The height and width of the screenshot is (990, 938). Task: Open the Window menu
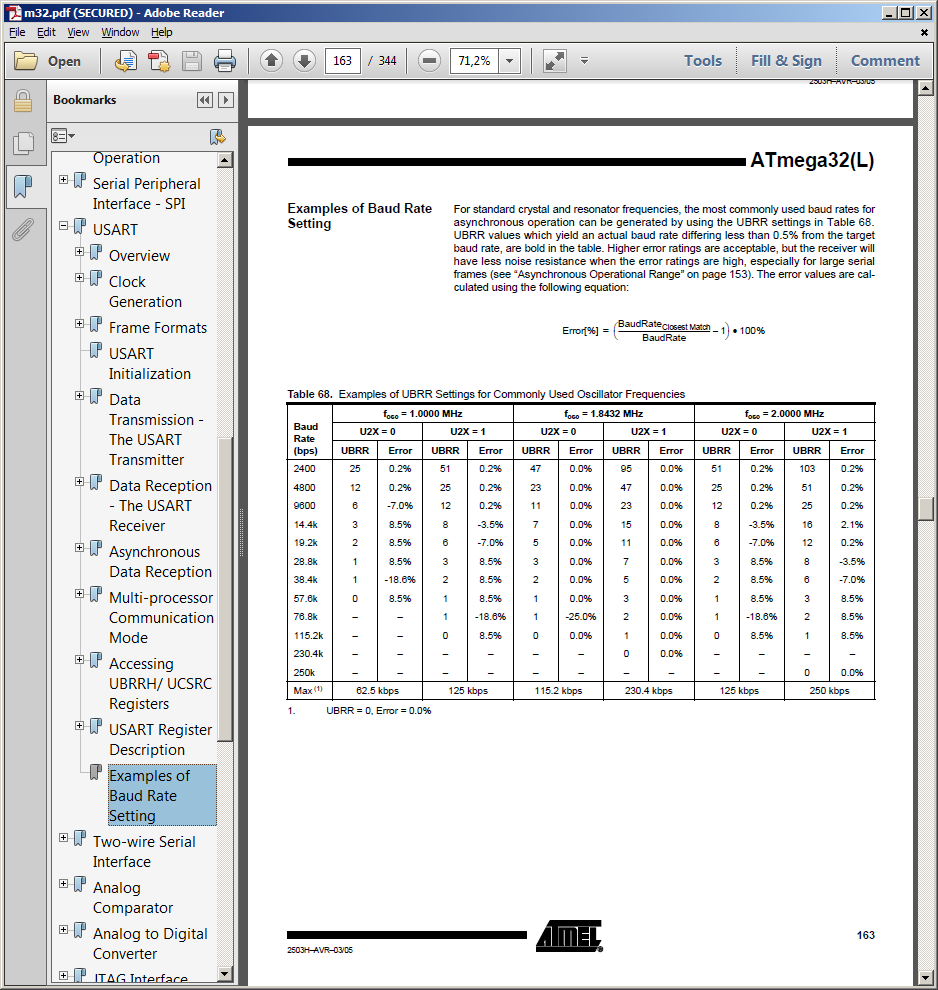pyautogui.click(x=121, y=32)
